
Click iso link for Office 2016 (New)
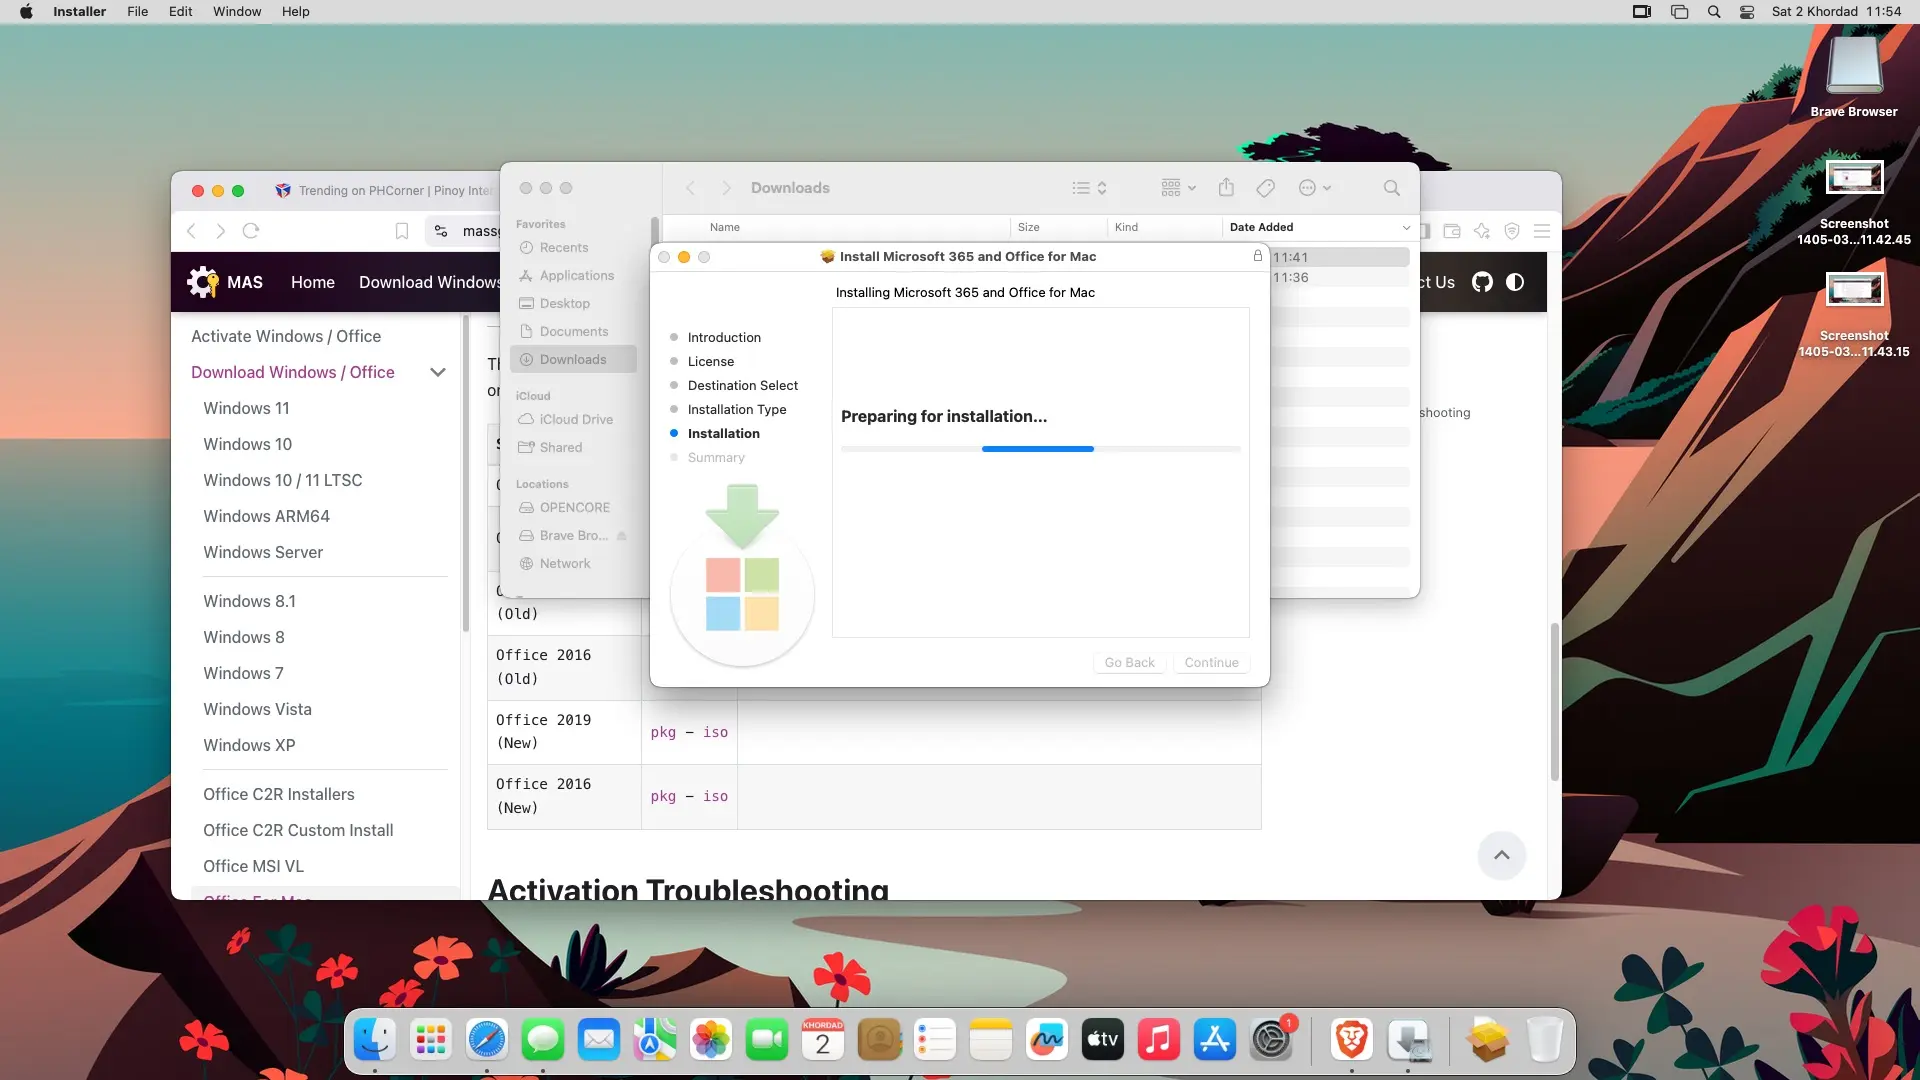coord(715,796)
